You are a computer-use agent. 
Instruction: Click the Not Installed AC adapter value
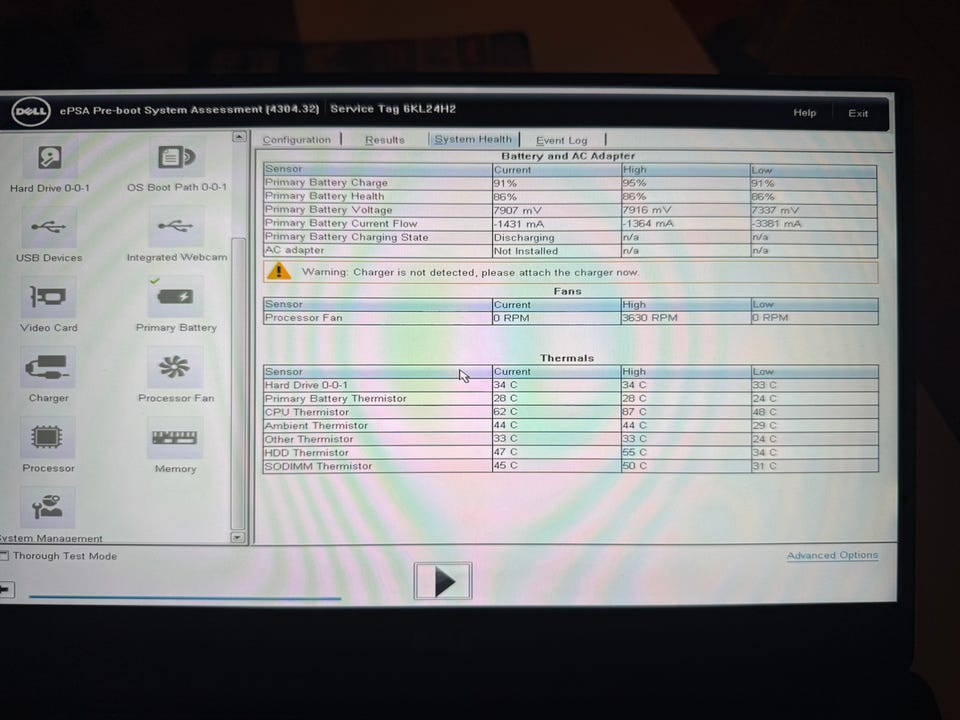tap(526, 251)
